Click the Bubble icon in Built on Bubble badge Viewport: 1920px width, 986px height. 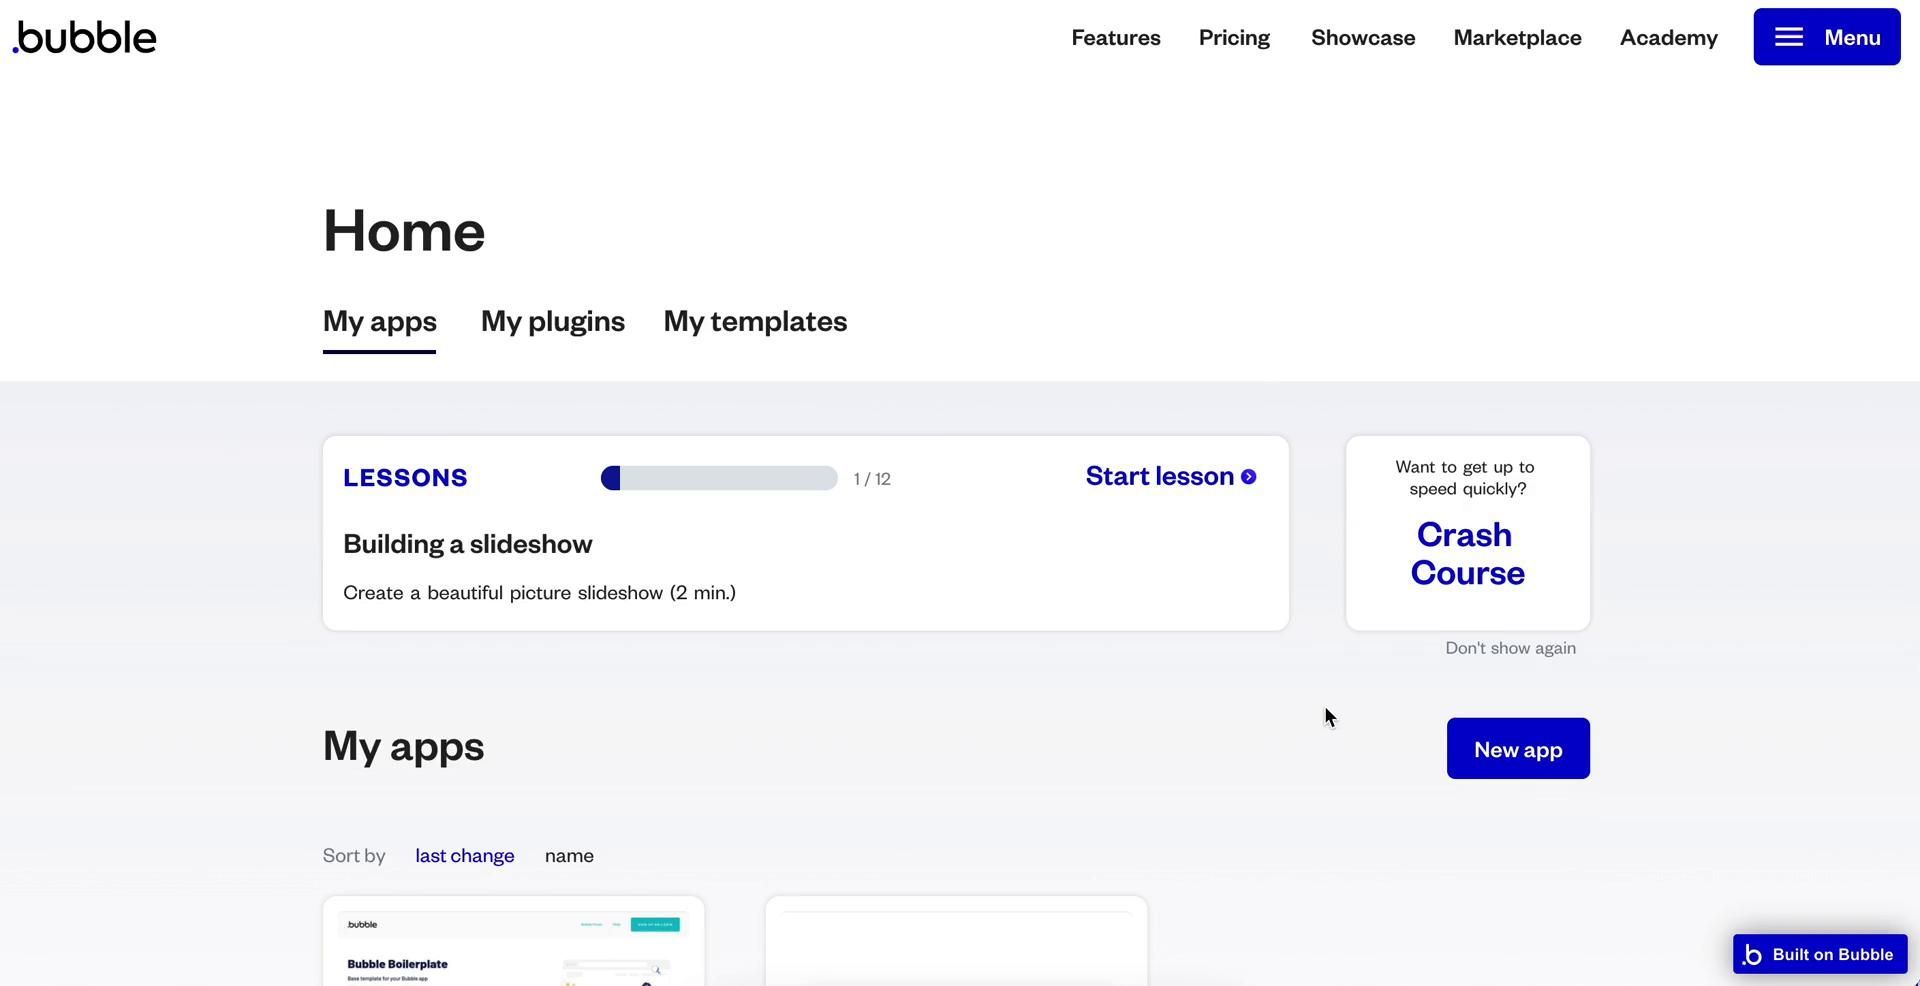point(1752,955)
